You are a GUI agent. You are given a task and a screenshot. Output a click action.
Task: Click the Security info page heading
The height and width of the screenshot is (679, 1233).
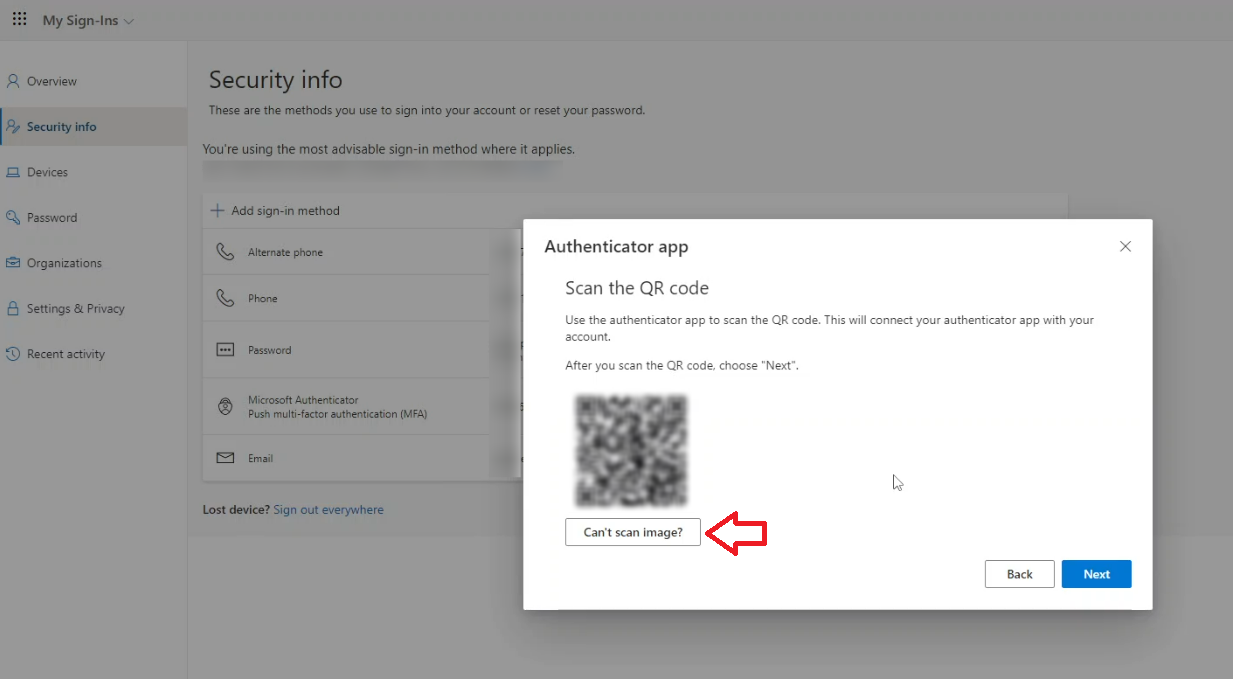click(276, 80)
